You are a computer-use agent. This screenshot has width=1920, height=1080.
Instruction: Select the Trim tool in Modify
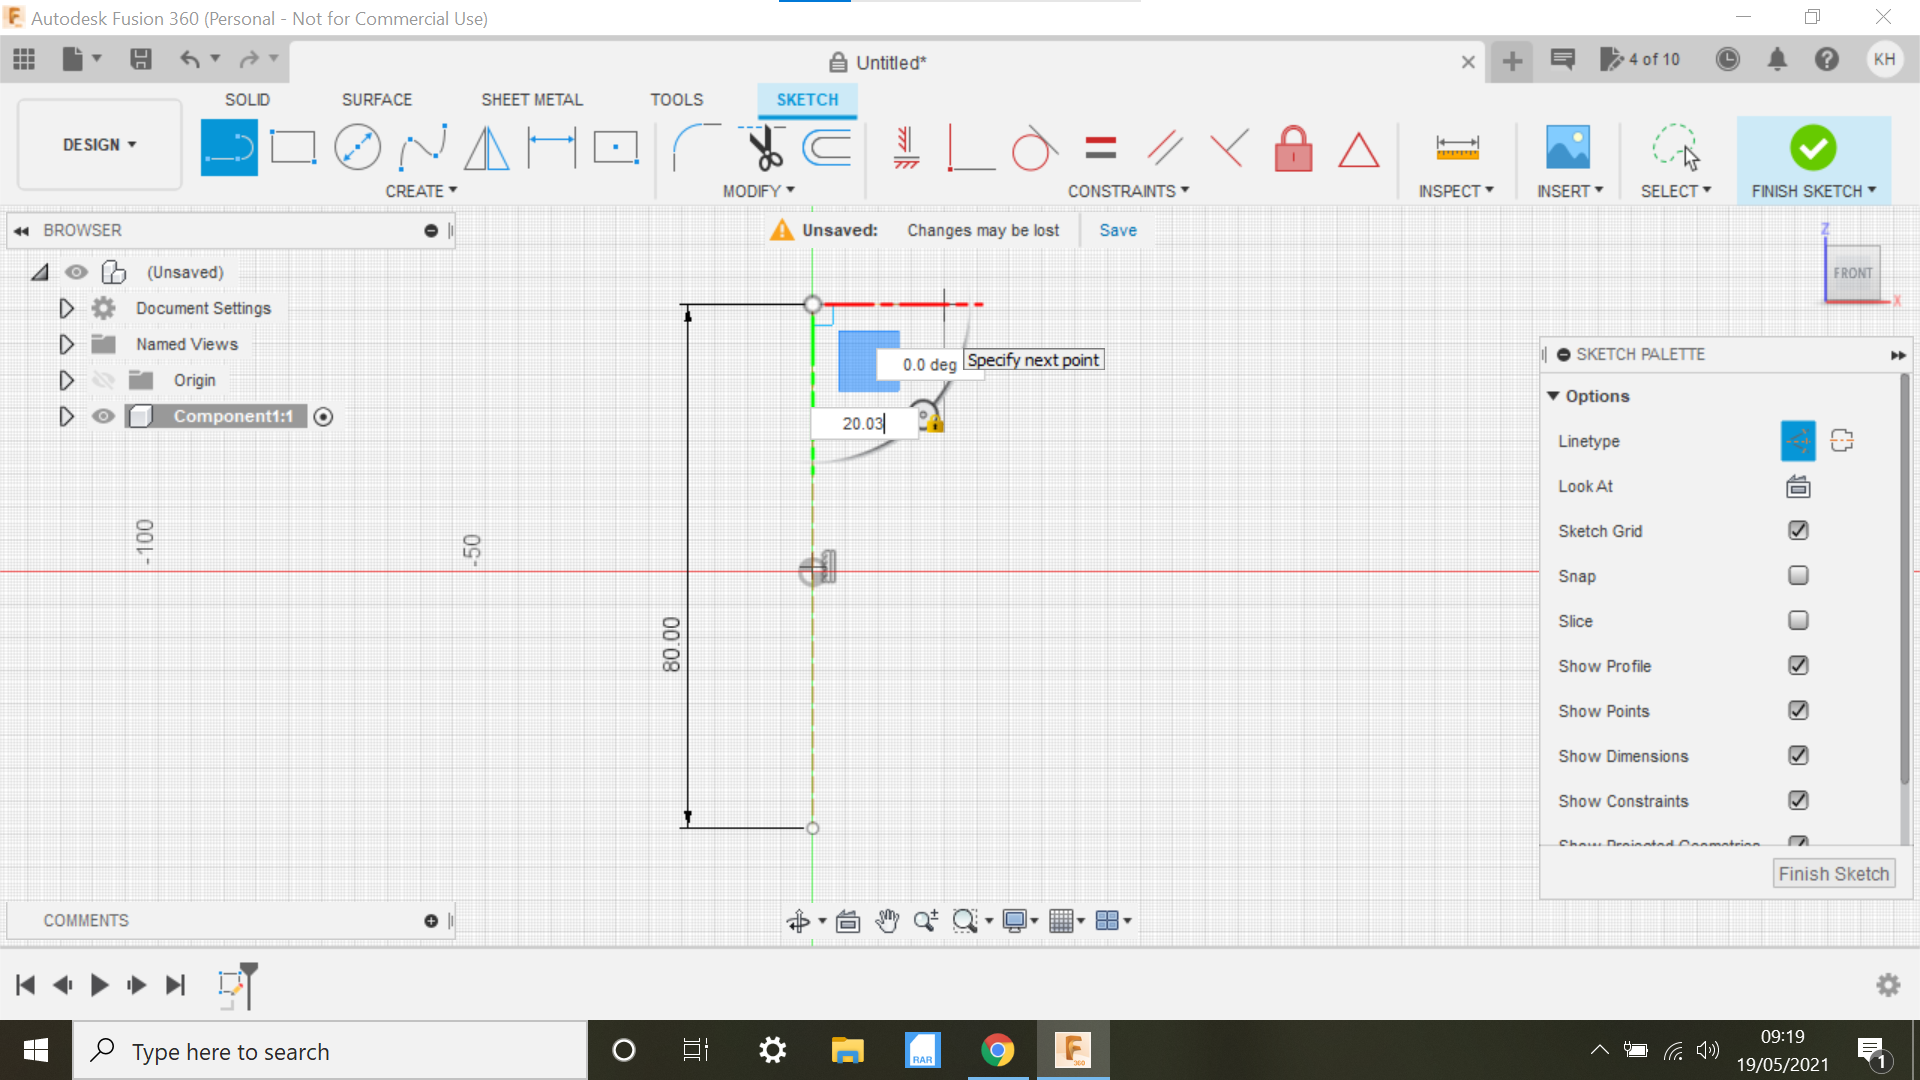tap(762, 146)
